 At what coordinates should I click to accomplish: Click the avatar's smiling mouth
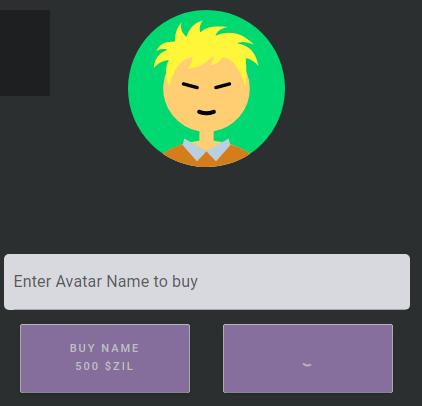click(206, 113)
